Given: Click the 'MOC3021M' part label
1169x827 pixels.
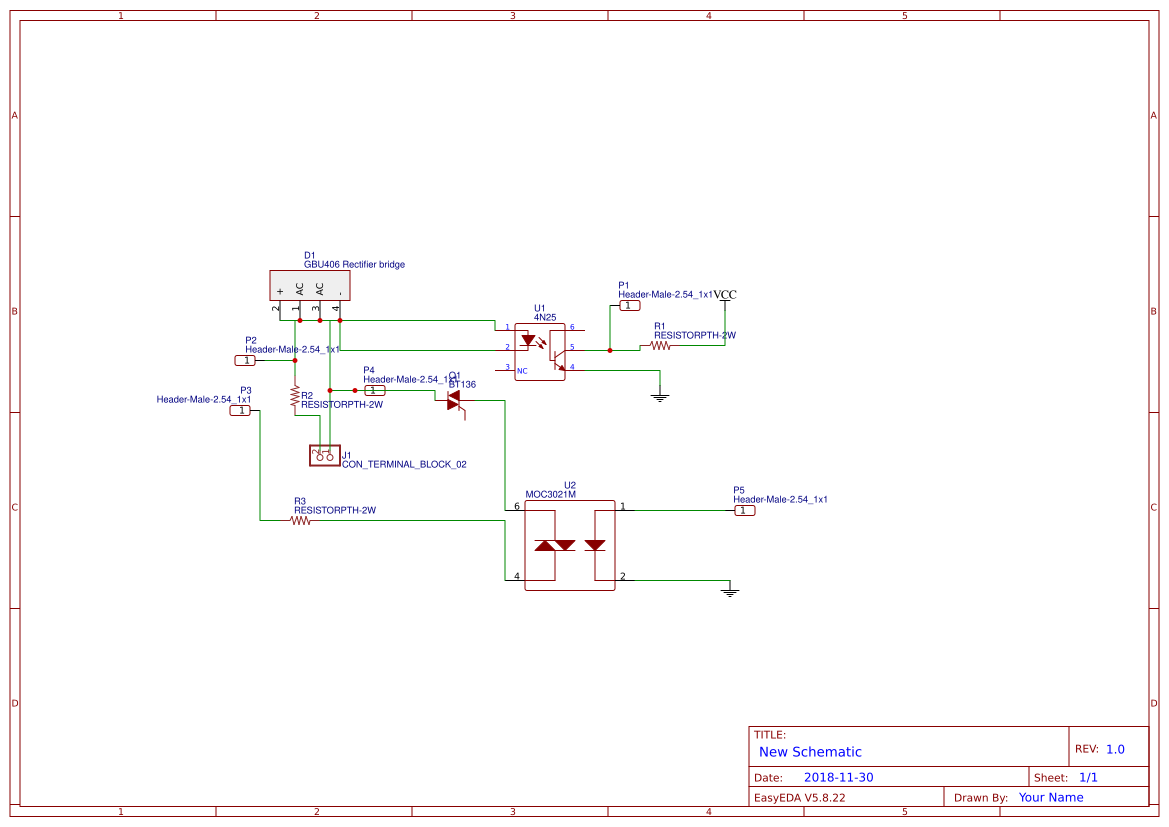Looking at the screenshot, I should (x=550, y=494).
